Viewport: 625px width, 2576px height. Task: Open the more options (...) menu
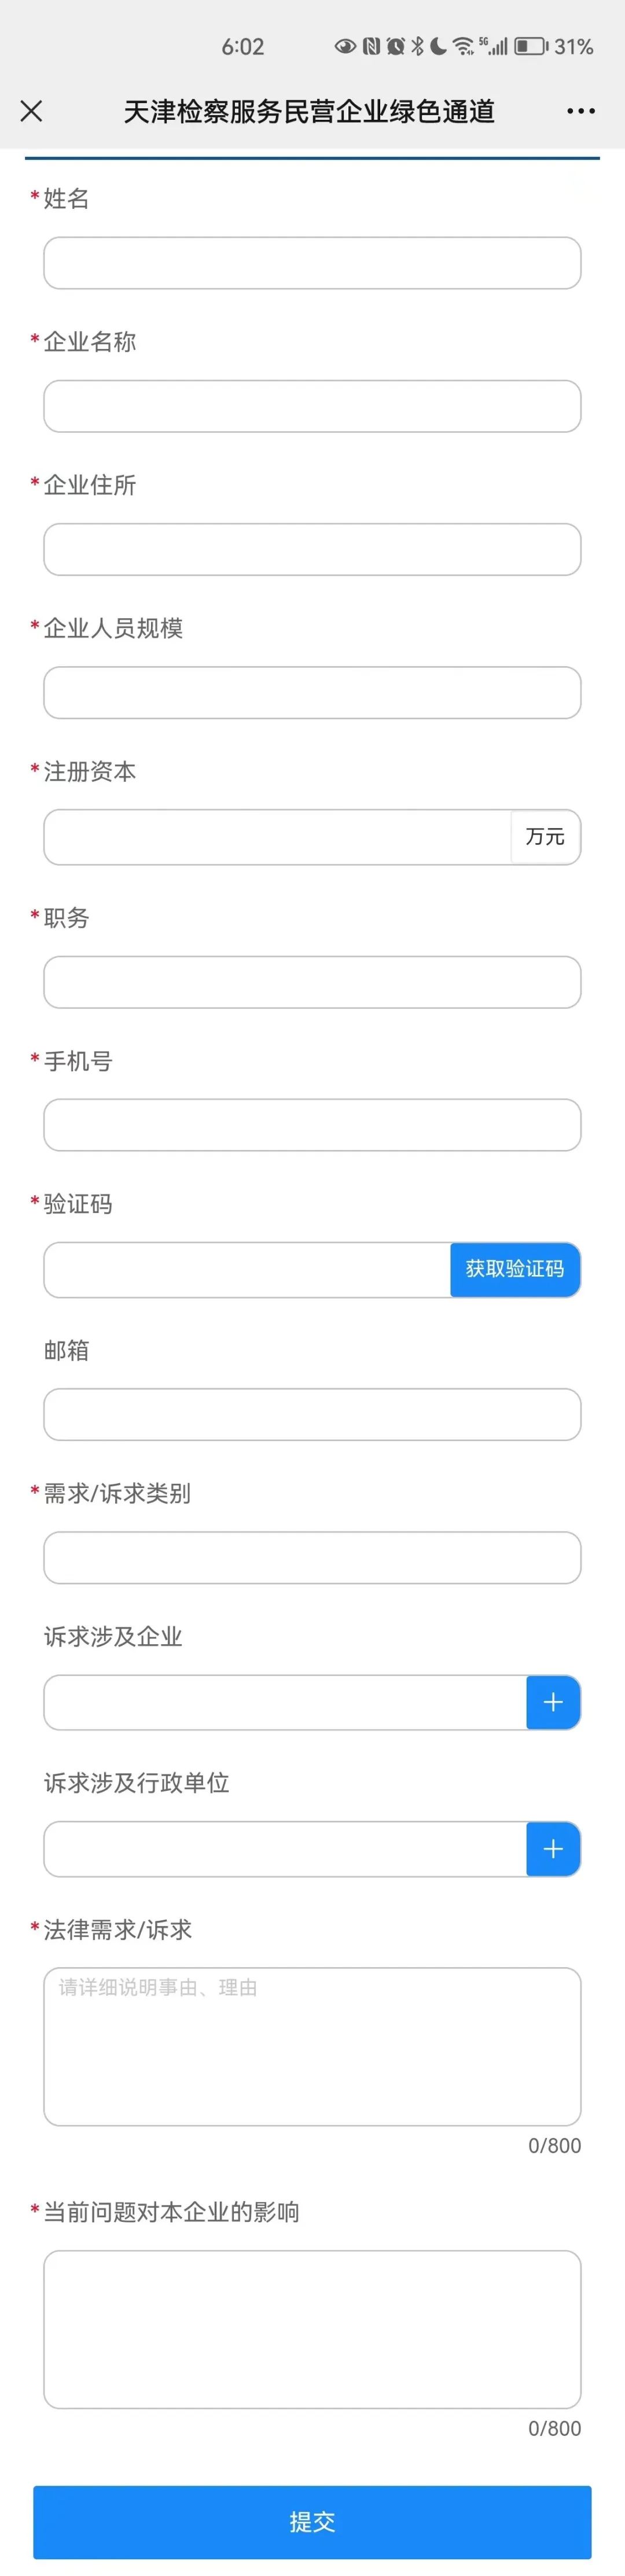580,111
